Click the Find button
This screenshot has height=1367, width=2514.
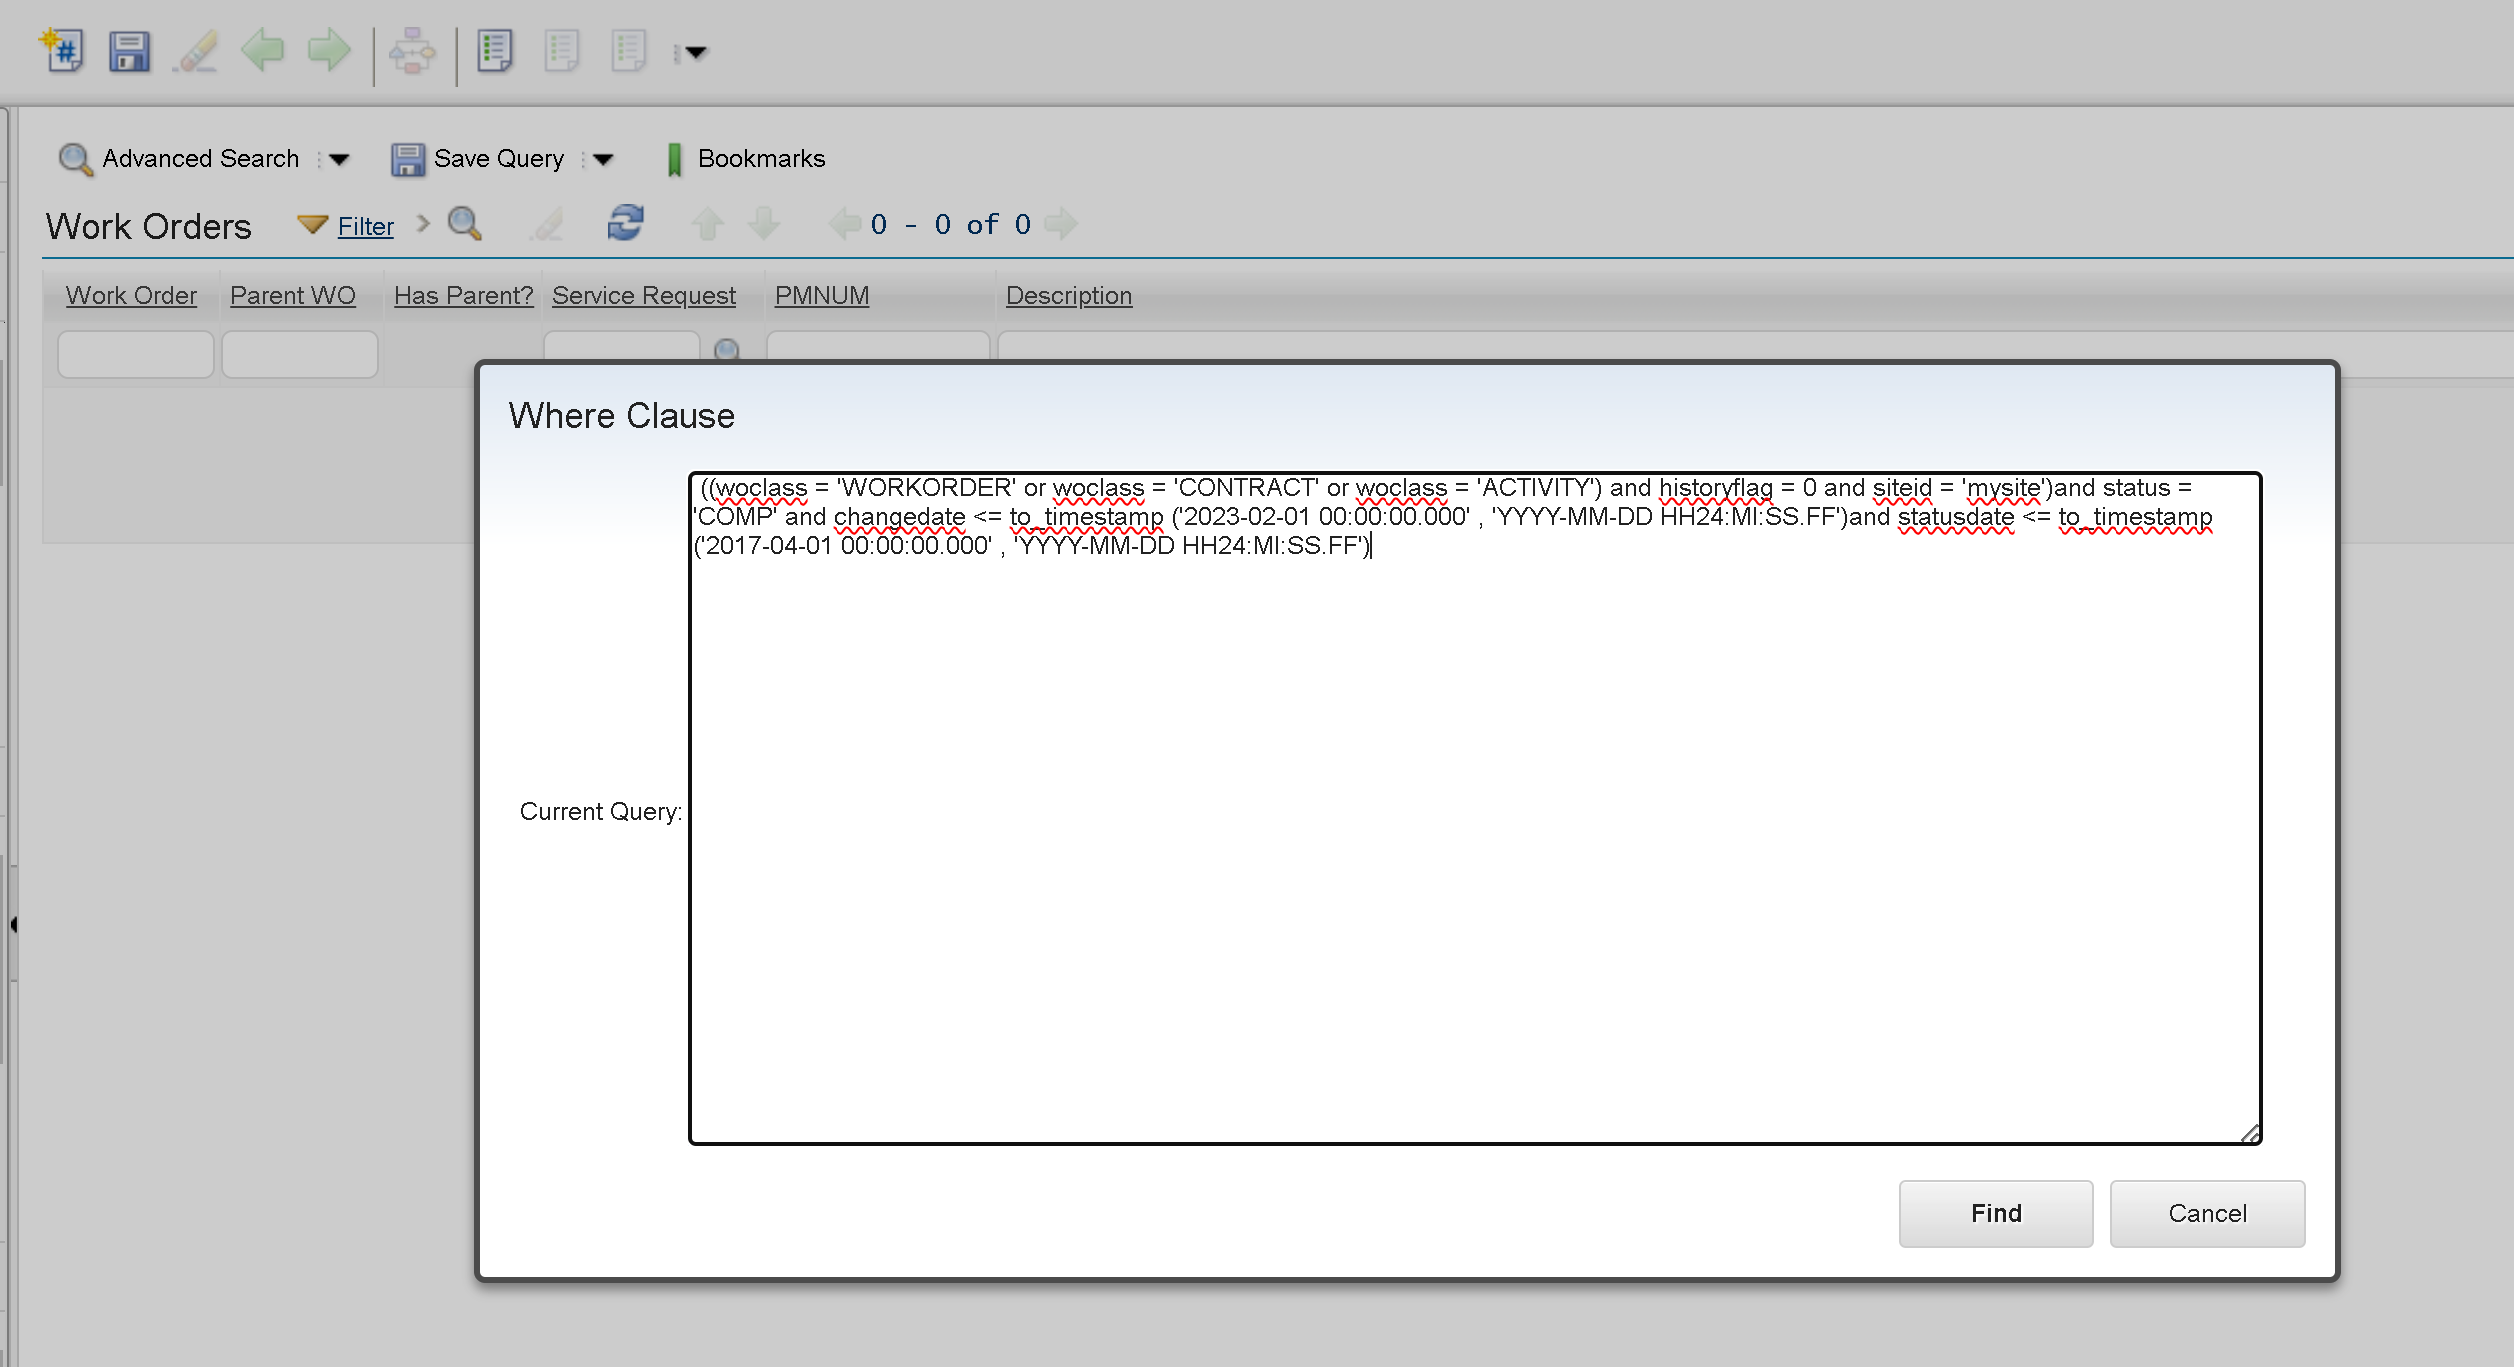click(x=1995, y=1213)
